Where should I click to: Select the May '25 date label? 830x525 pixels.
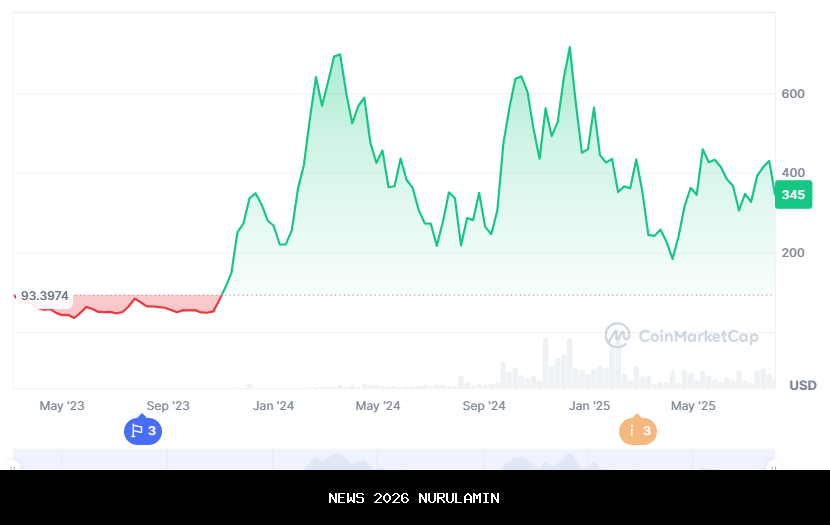[693, 406]
